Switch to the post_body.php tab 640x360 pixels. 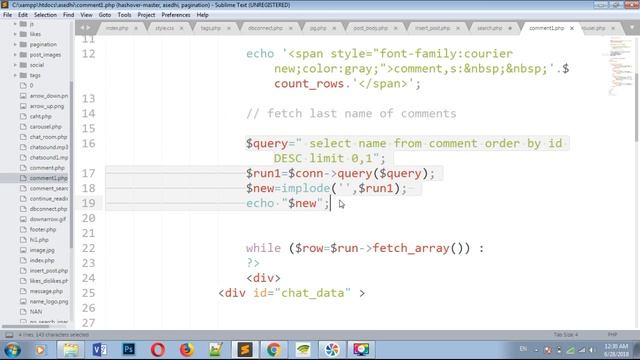tap(371, 28)
